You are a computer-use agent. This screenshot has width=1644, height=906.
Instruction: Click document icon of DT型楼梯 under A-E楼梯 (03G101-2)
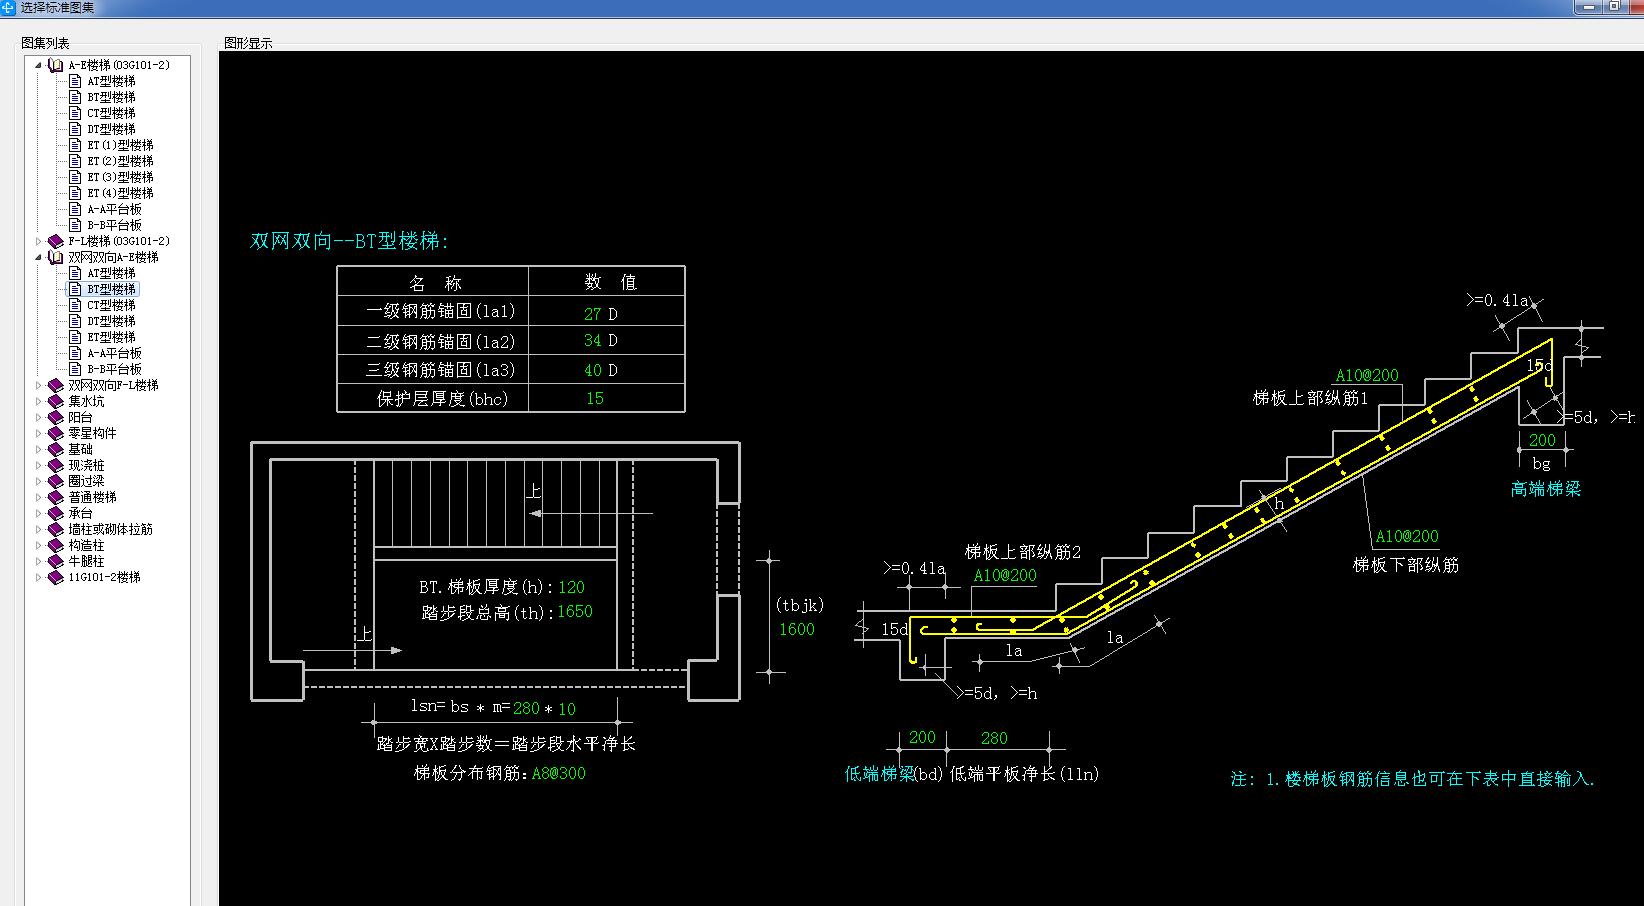pyautogui.click(x=75, y=129)
